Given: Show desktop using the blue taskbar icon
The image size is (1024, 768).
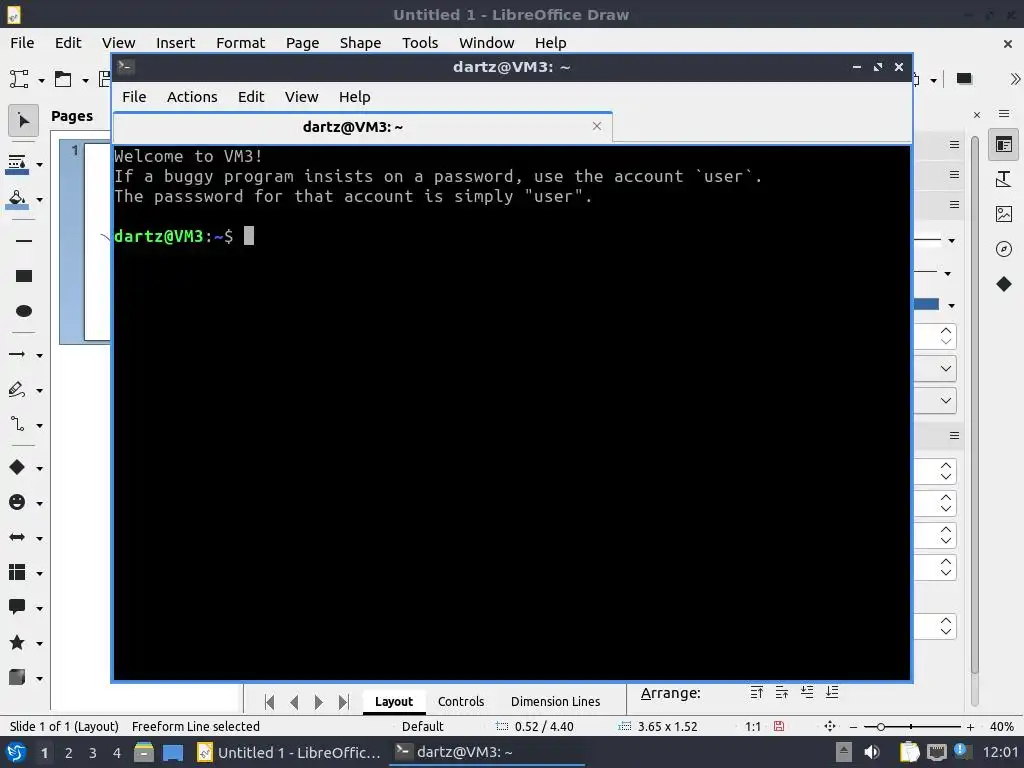Looking at the screenshot, I should (x=172, y=752).
